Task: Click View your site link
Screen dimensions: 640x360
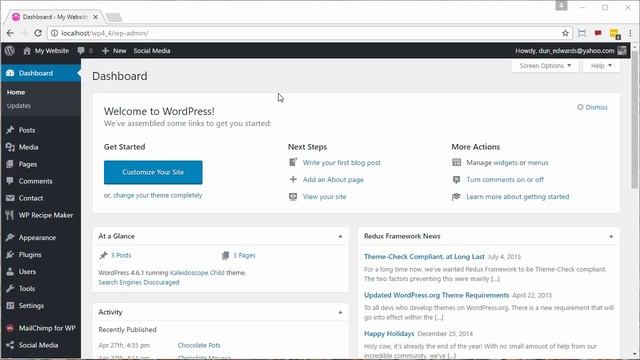Action: tap(324, 197)
